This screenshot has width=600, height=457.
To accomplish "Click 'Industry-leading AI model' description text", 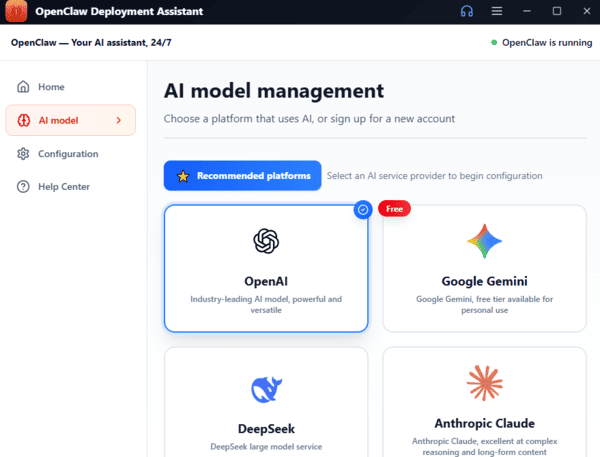I will pyautogui.click(x=266, y=304).
